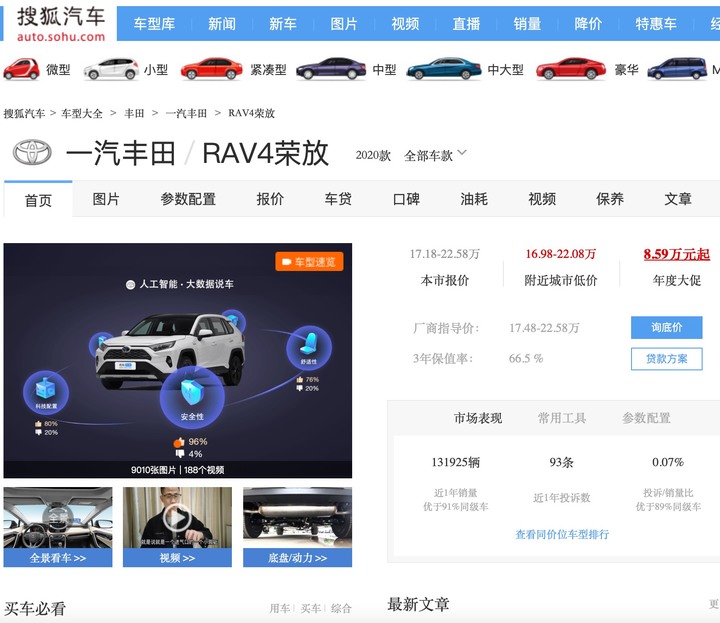Open 视频 in top blue navigation

tap(405, 24)
